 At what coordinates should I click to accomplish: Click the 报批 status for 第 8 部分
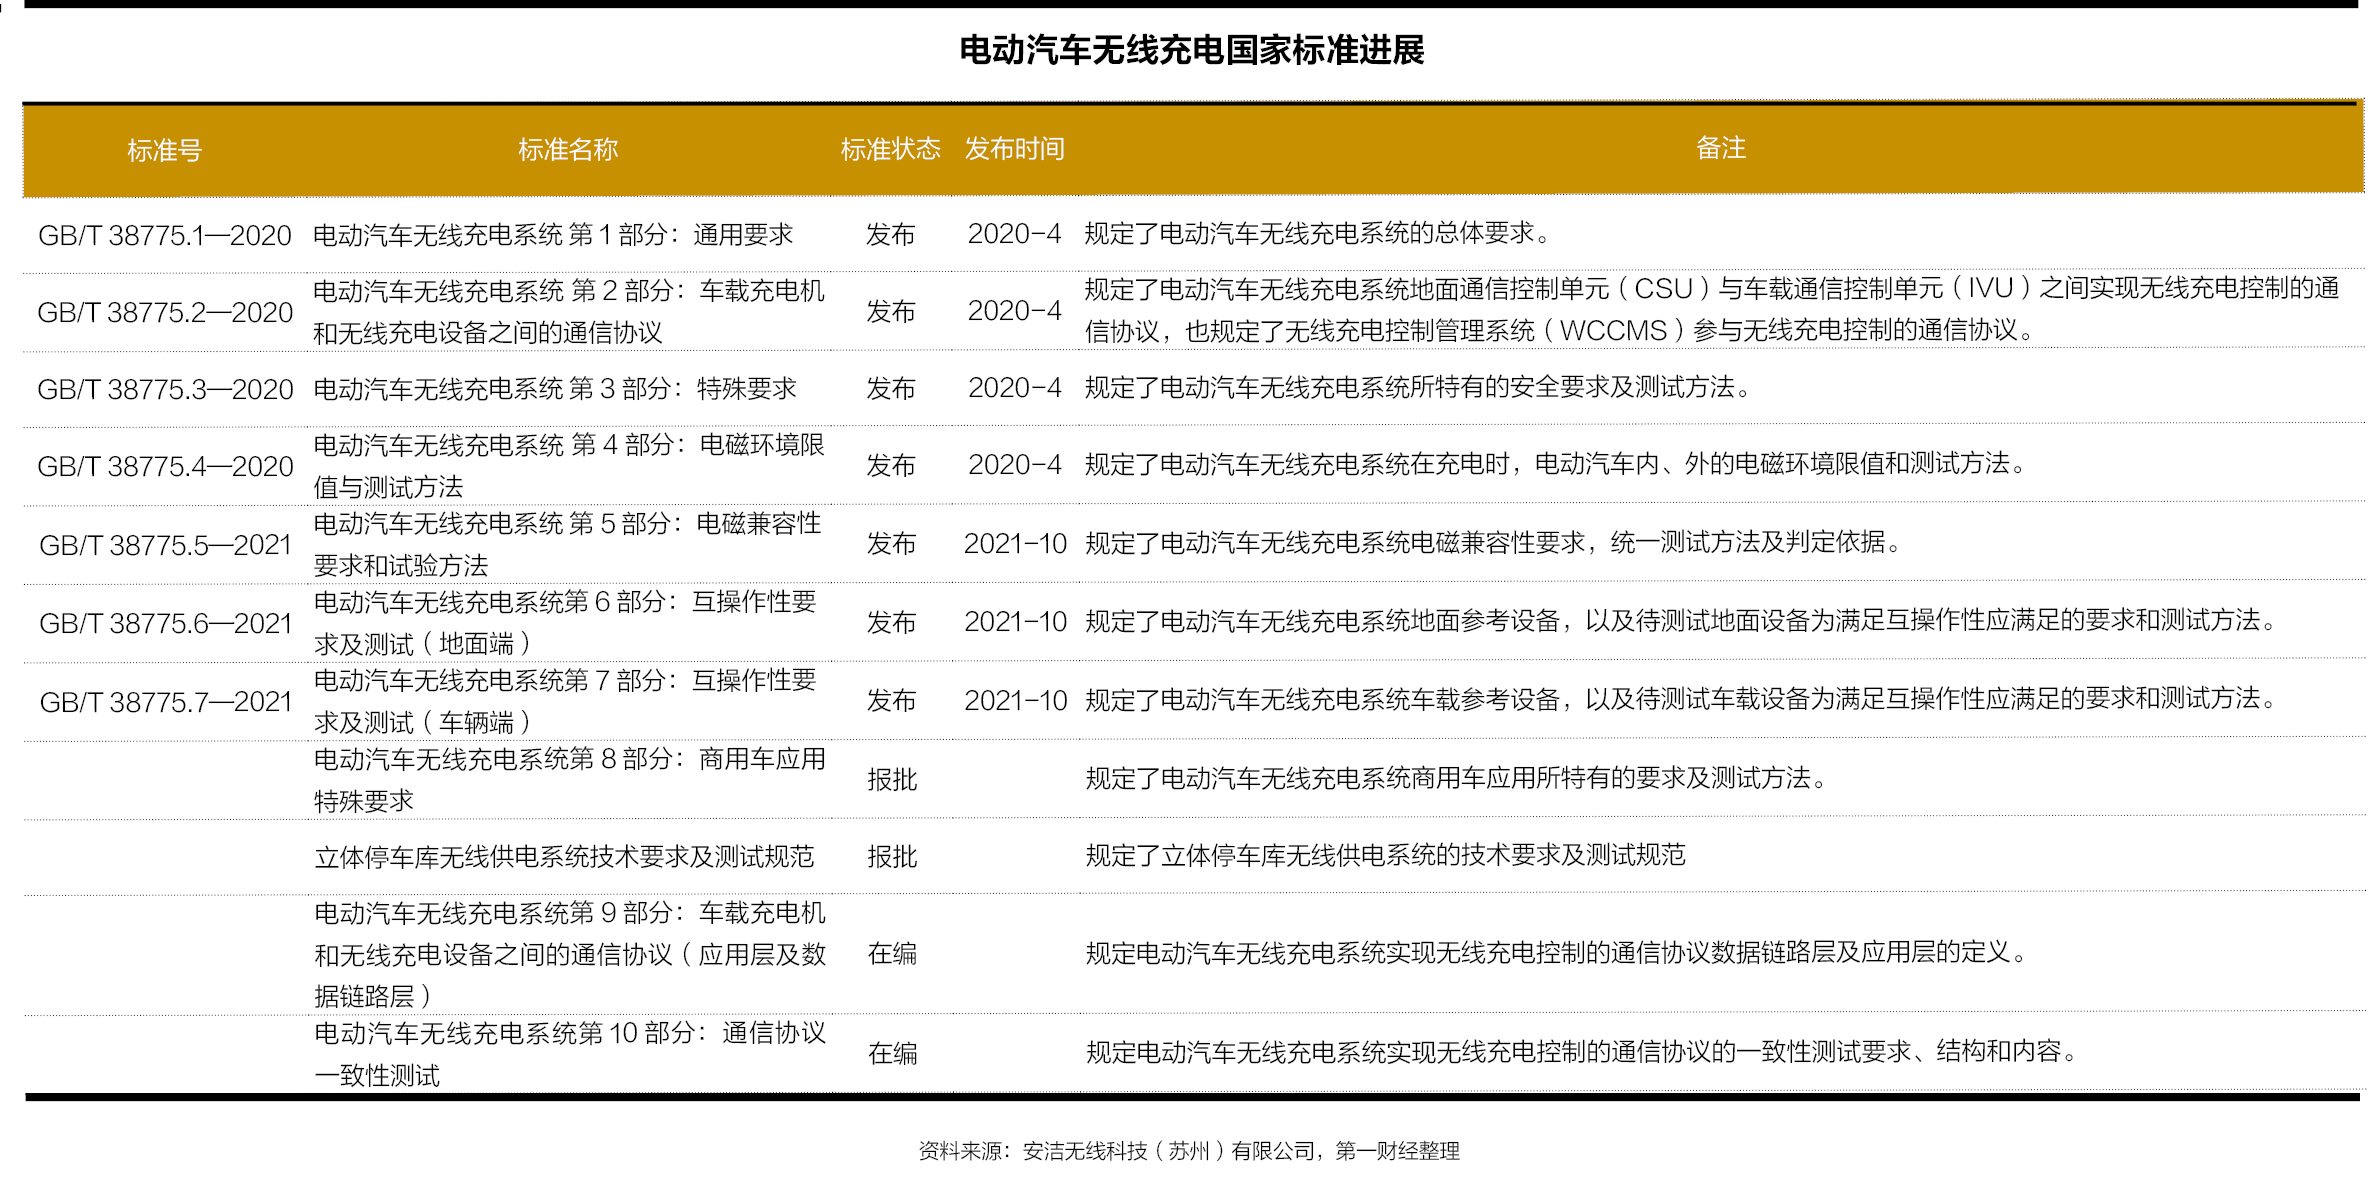point(891,780)
